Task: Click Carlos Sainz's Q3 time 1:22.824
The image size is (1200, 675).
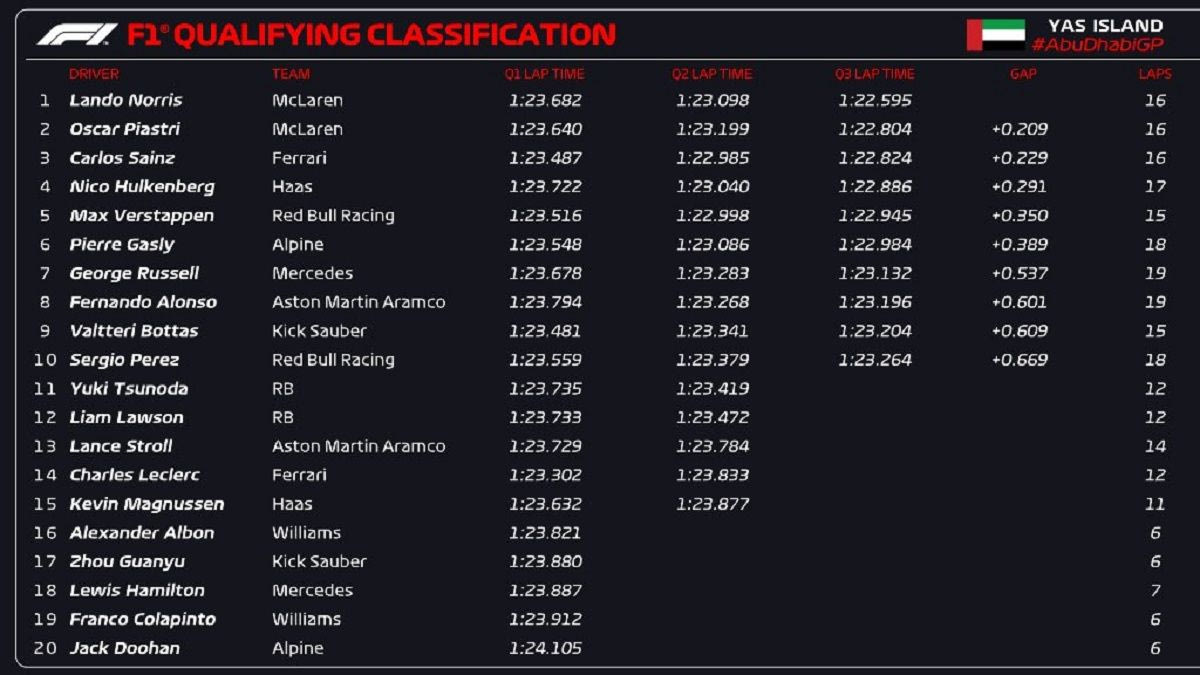Action: (x=875, y=158)
